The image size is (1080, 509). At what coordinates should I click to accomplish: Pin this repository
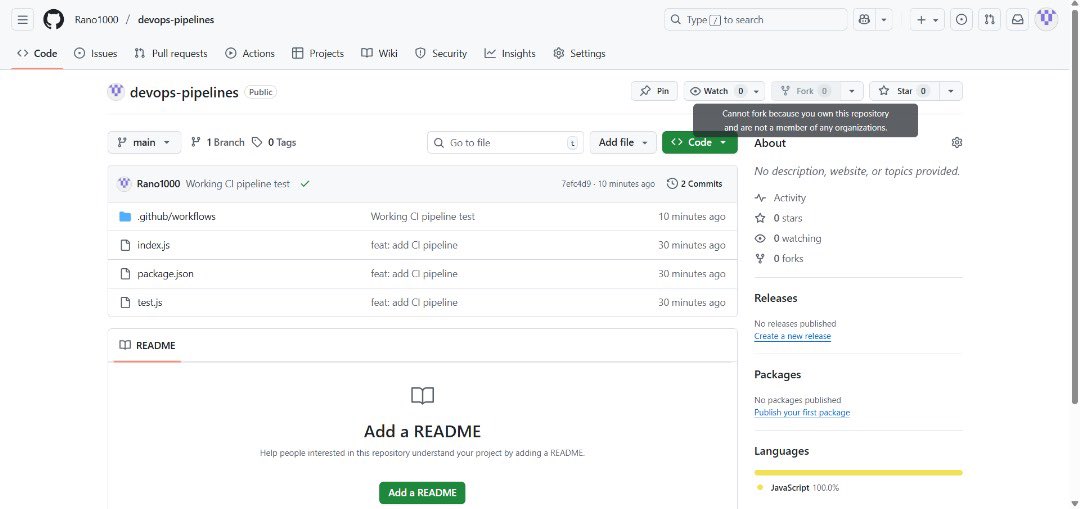pos(654,91)
